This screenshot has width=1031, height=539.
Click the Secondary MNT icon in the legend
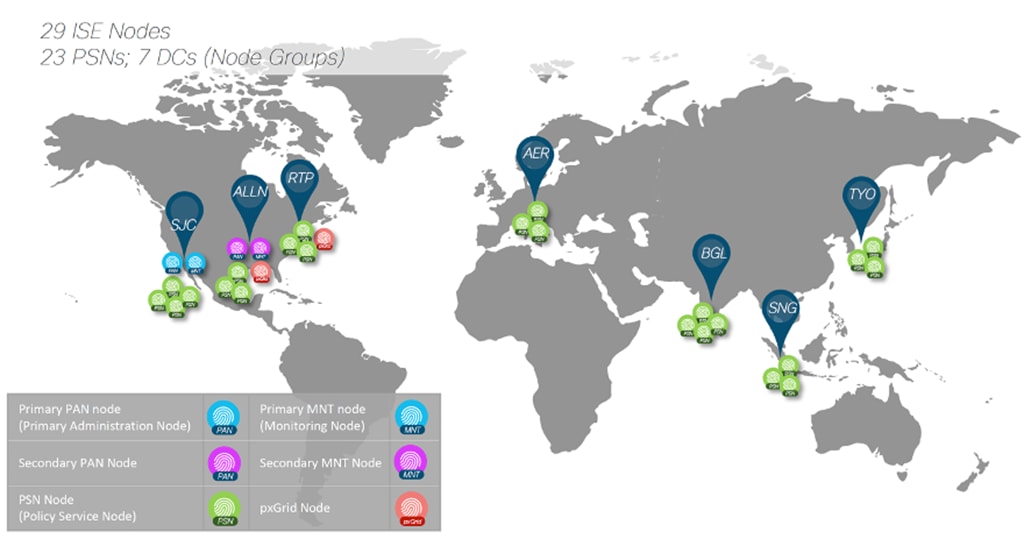coord(412,463)
